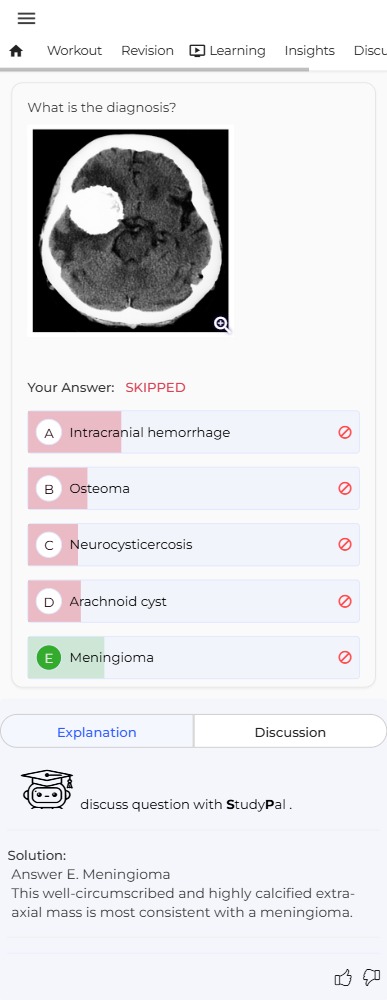The width and height of the screenshot is (387, 1000).
Task: Select answer C Neurocysticercosis
Action: pos(194,545)
